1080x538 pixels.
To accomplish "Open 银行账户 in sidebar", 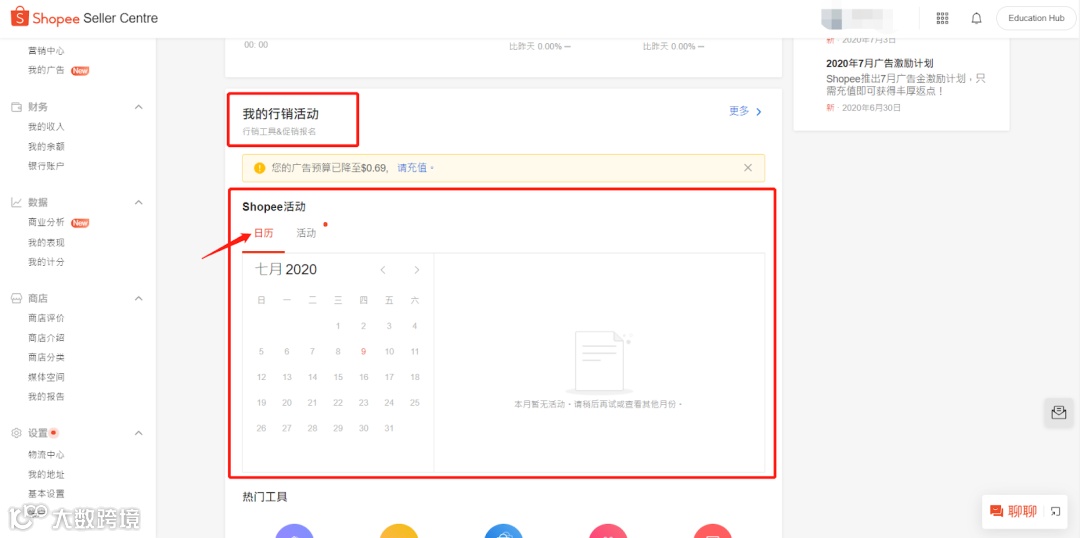I will click(46, 166).
